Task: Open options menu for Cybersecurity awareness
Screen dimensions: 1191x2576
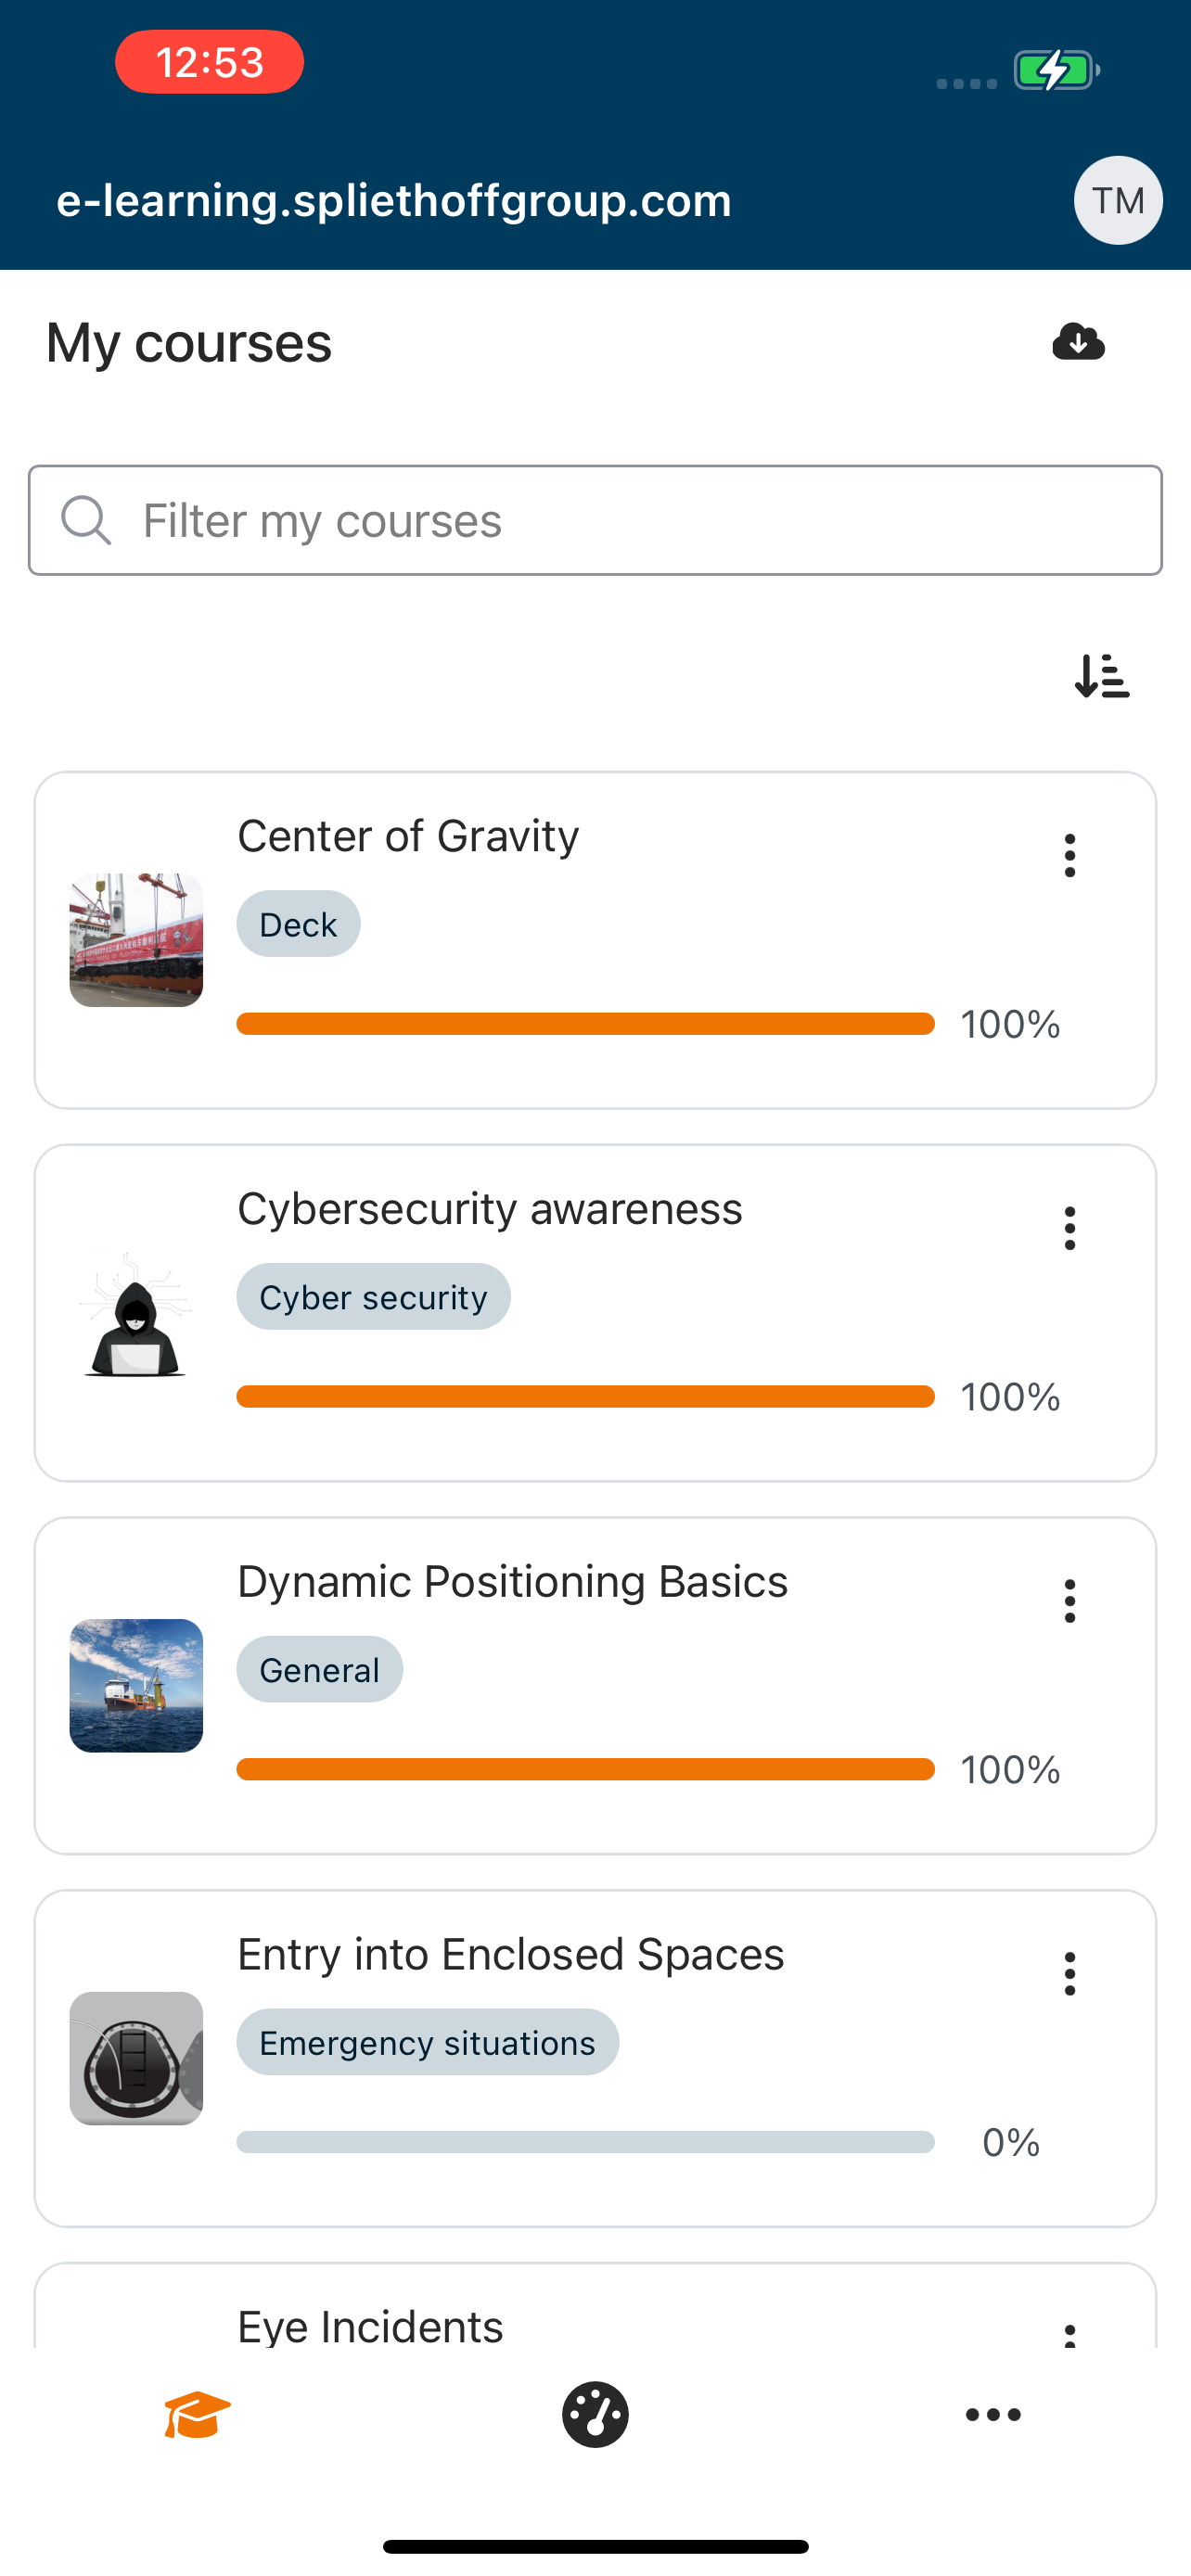Action: click(x=1069, y=1228)
